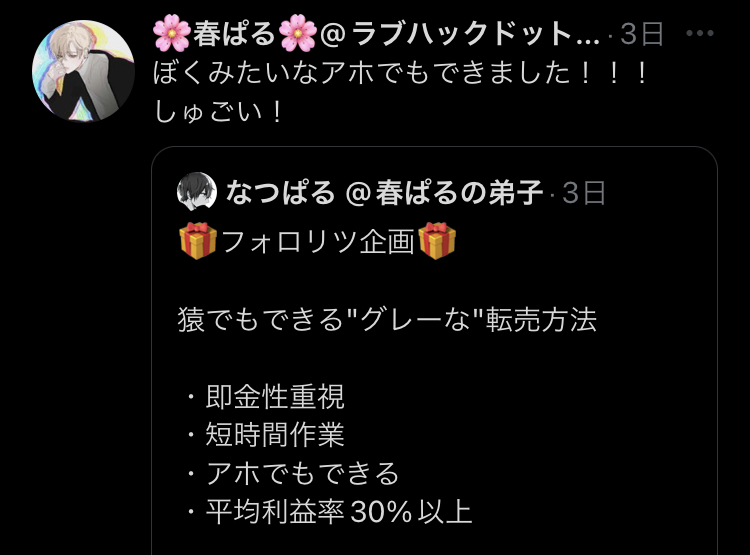This screenshot has height=555, width=750.
Task: Open なつぱる @春ぱるの弟子 author name
Action: (x=384, y=192)
